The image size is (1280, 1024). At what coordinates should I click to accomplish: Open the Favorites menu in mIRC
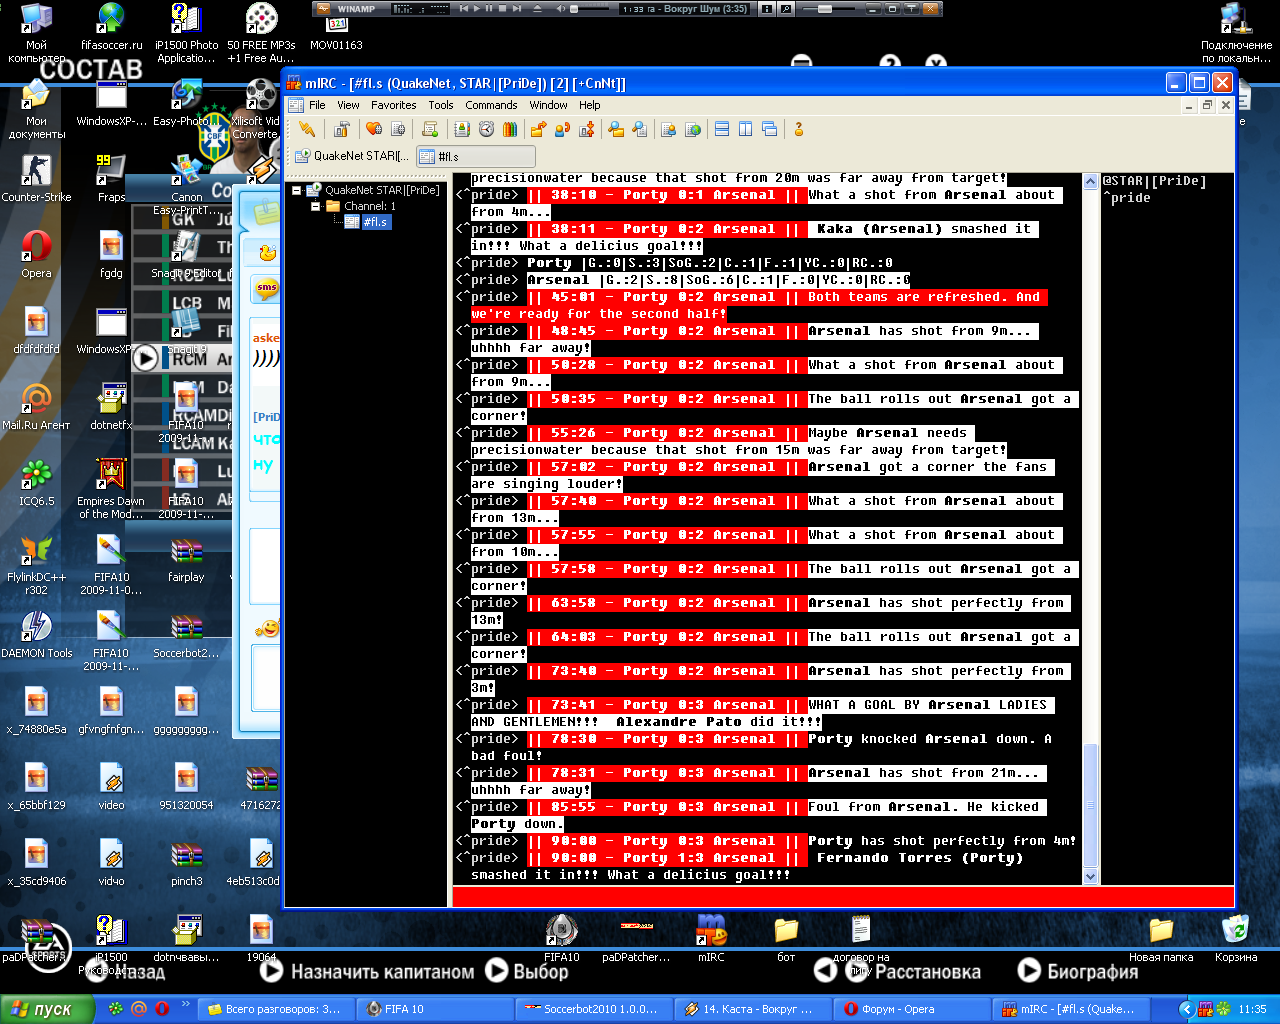tap(394, 105)
